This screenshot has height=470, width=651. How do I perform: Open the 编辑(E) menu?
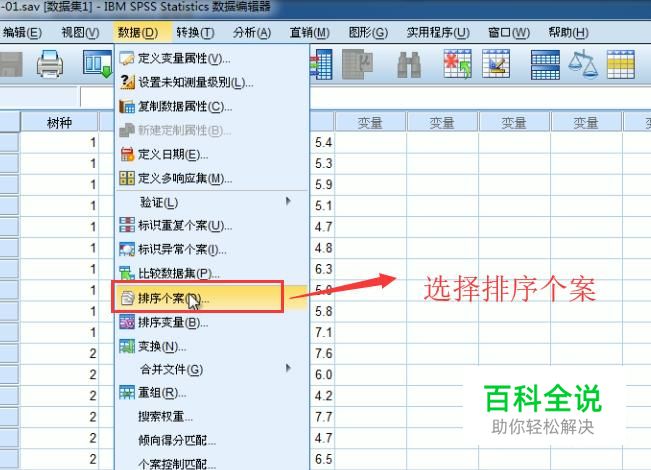[22, 32]
